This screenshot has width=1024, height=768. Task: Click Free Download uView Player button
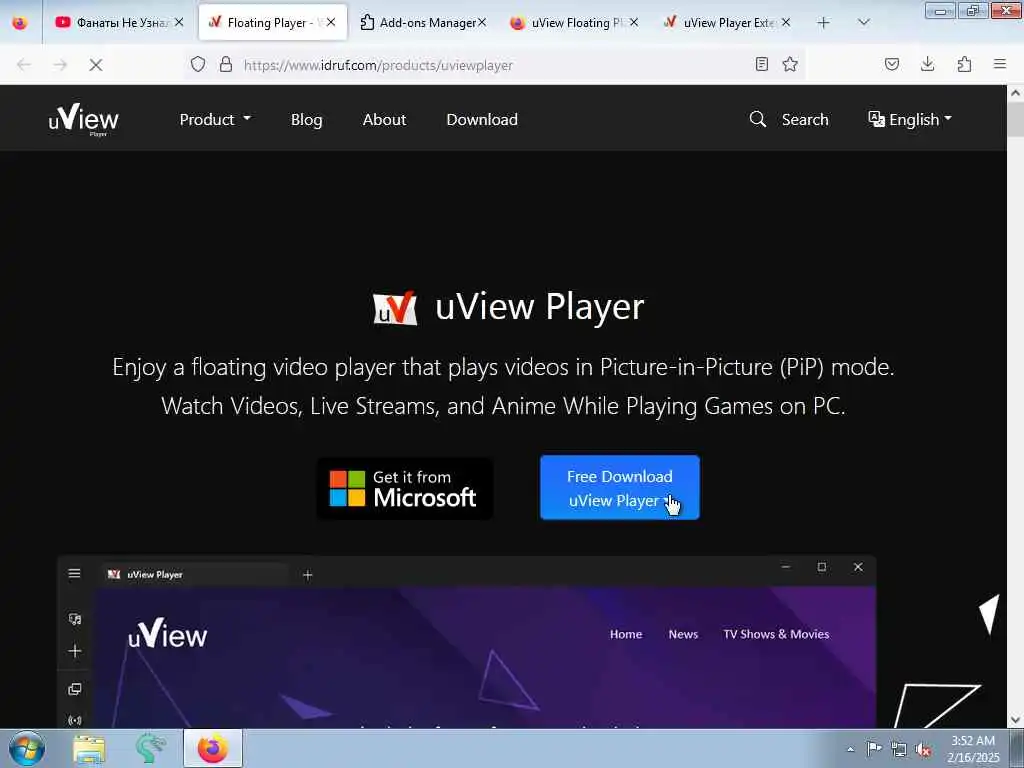[x=620, y=488]
